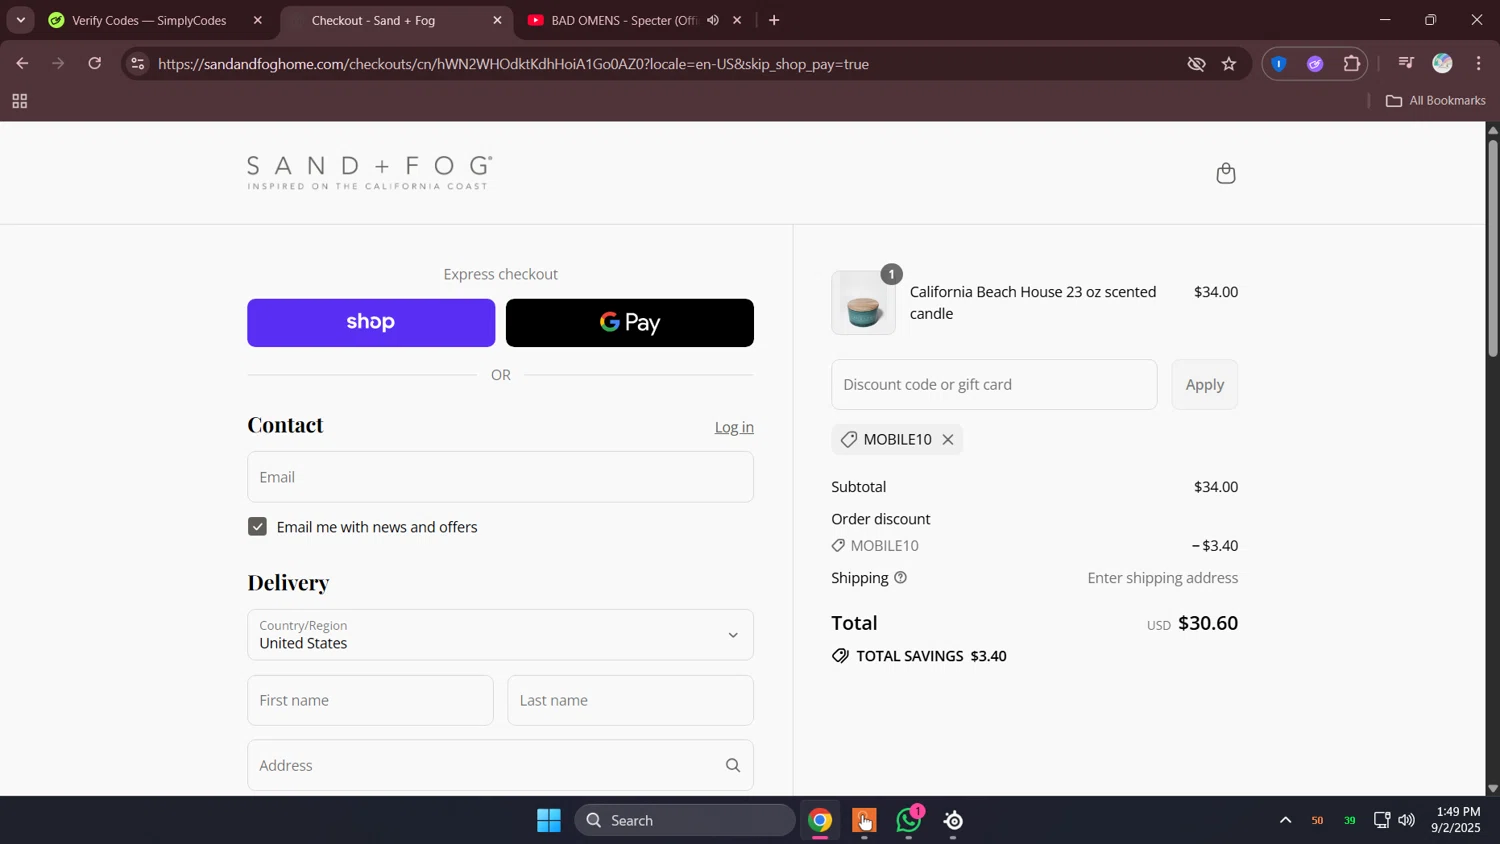1500x844 pixels.
Task: Click the California Beach House candle title
Action: (1033, 303)
